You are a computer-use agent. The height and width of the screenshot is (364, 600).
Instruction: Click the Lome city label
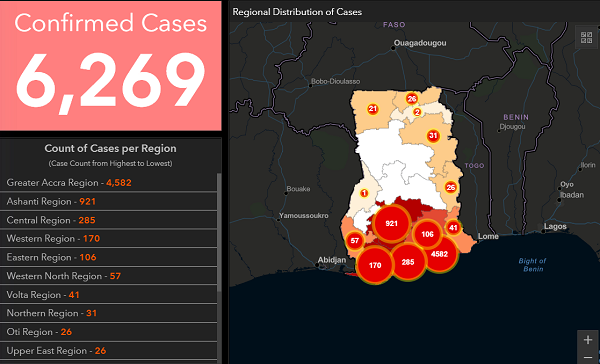[488, 236]
